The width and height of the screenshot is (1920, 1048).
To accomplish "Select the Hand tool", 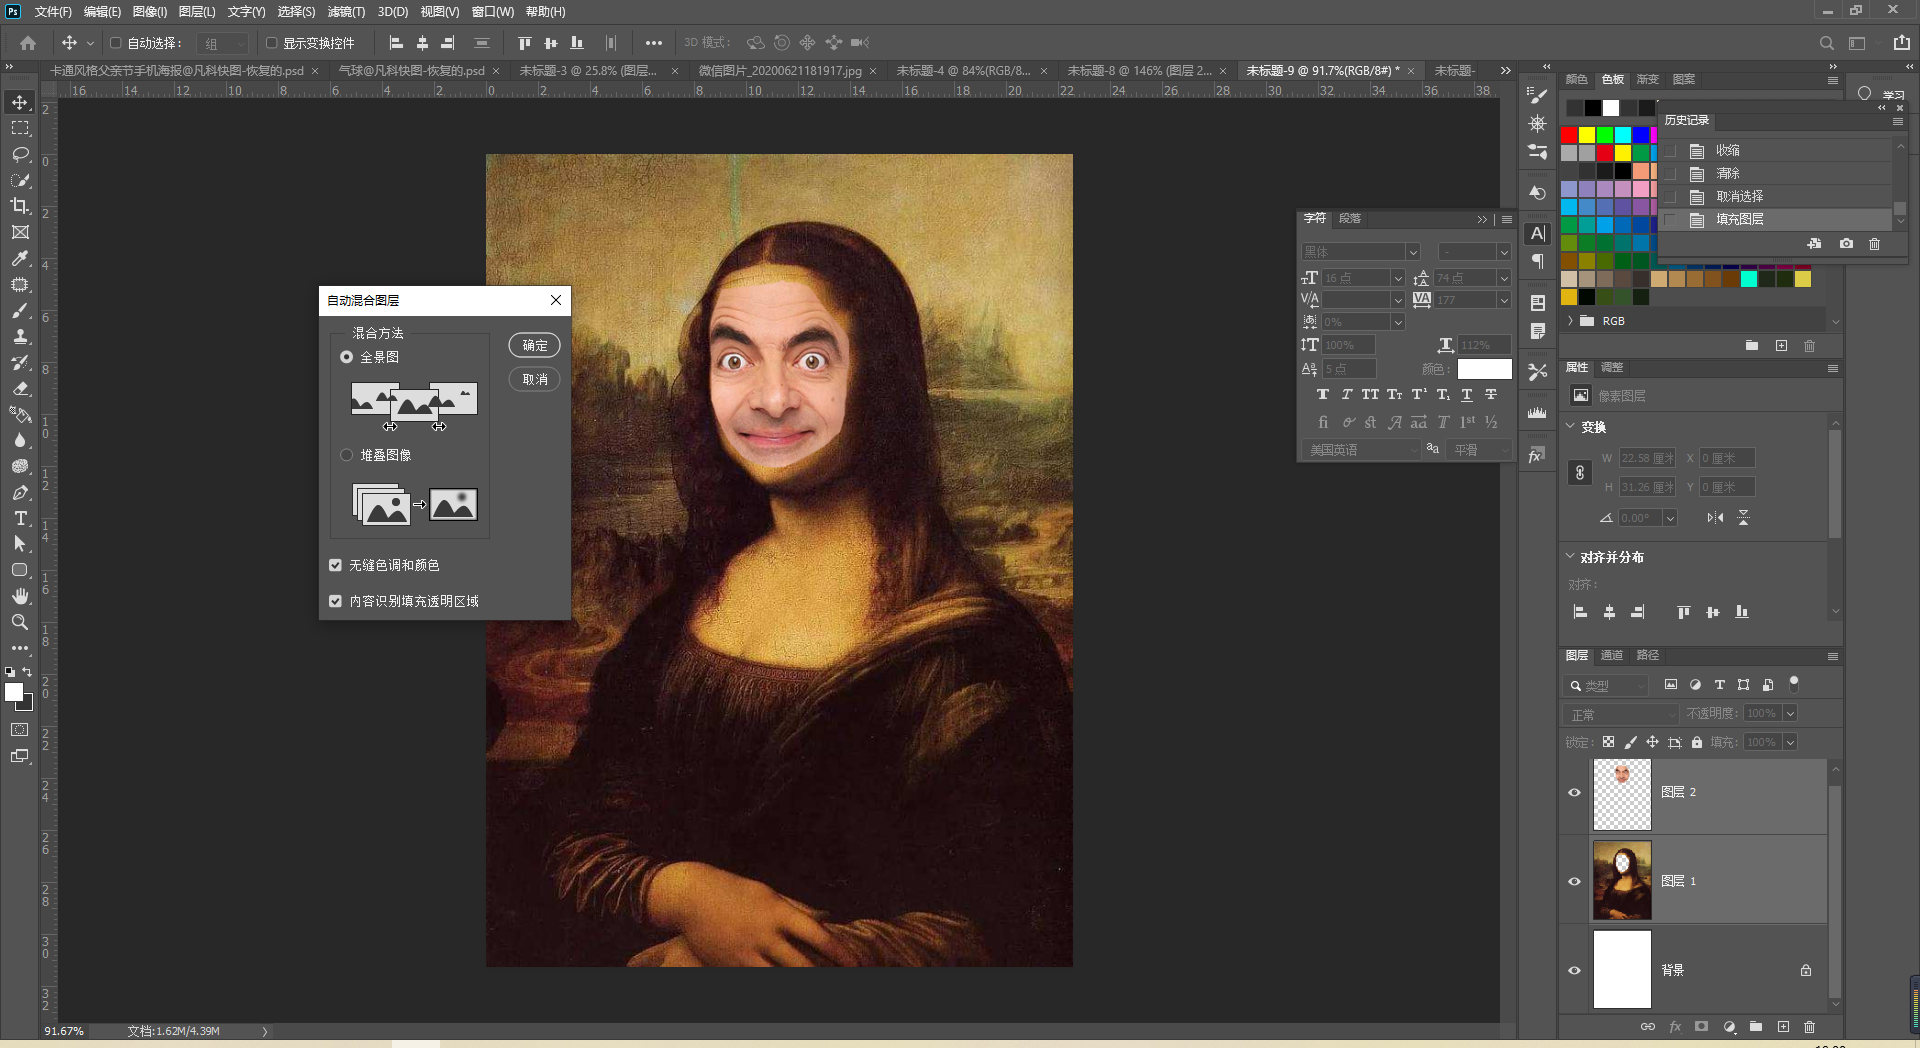I will (x=20, y=596).
